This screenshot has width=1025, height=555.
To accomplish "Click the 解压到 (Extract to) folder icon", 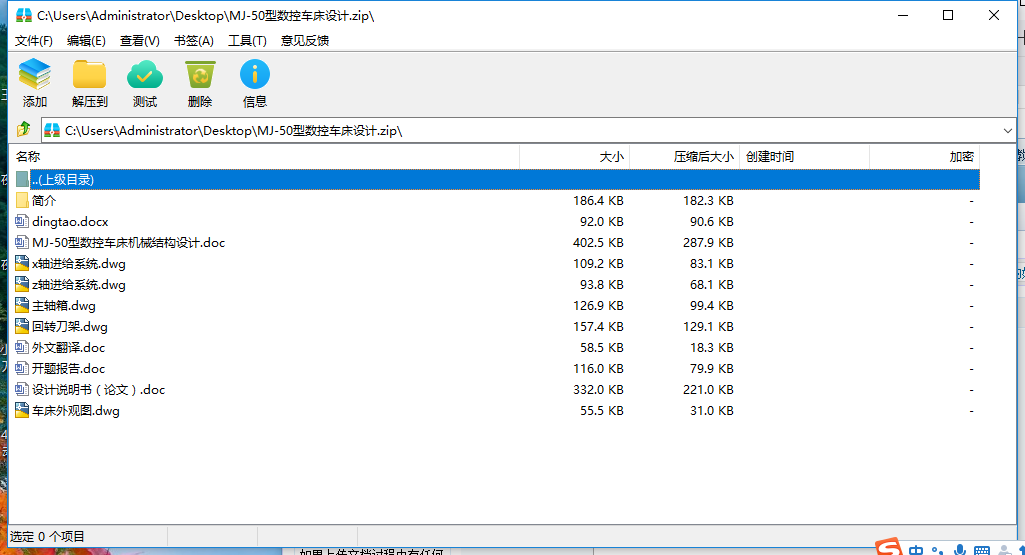I will 90,74.
